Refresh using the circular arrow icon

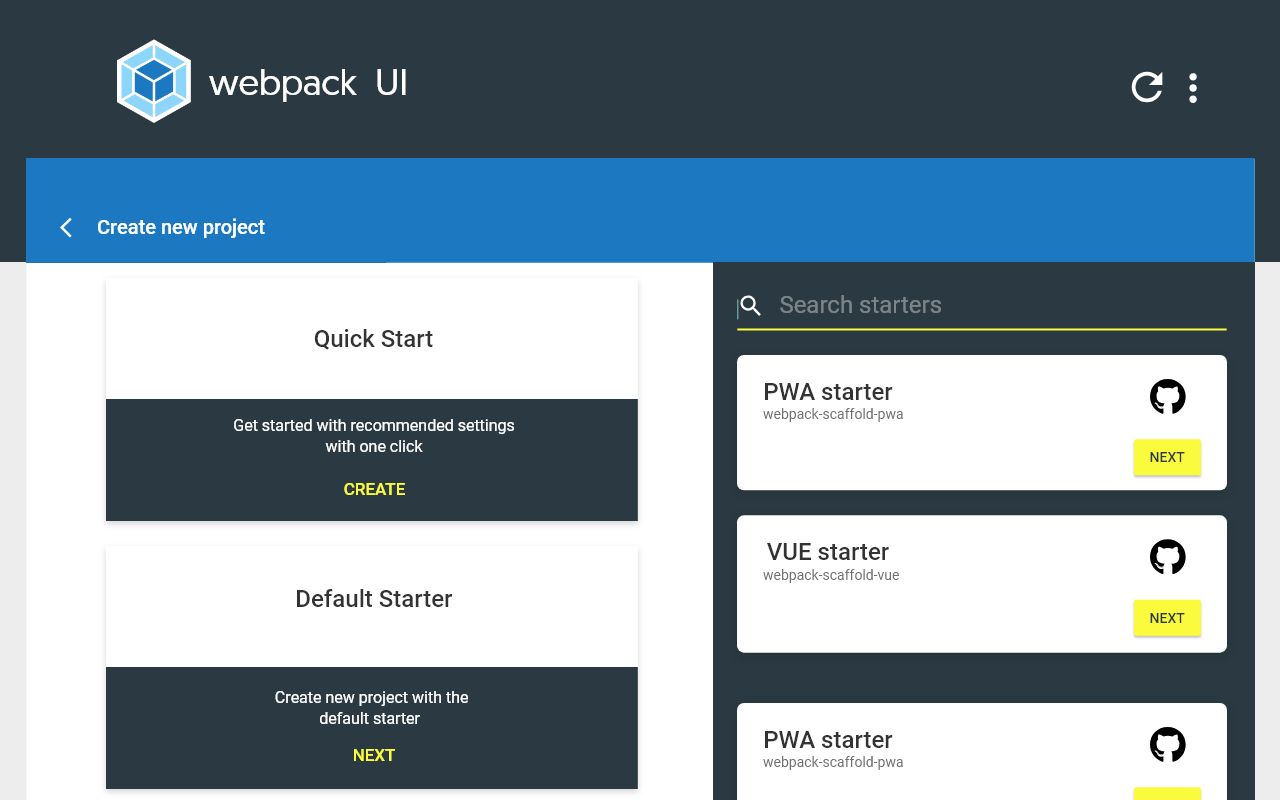pos(1147,87)
